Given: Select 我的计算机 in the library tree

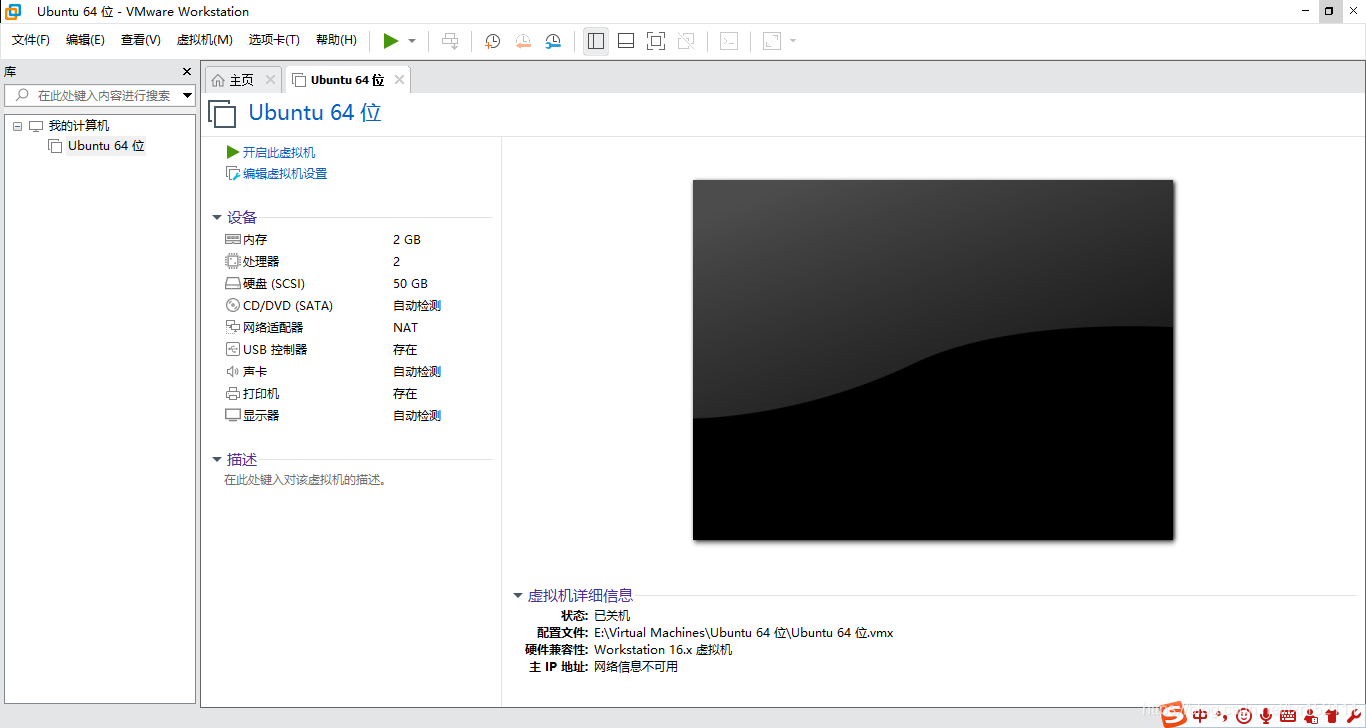Looking at the screenshot, I should click(x=79, y=126).
